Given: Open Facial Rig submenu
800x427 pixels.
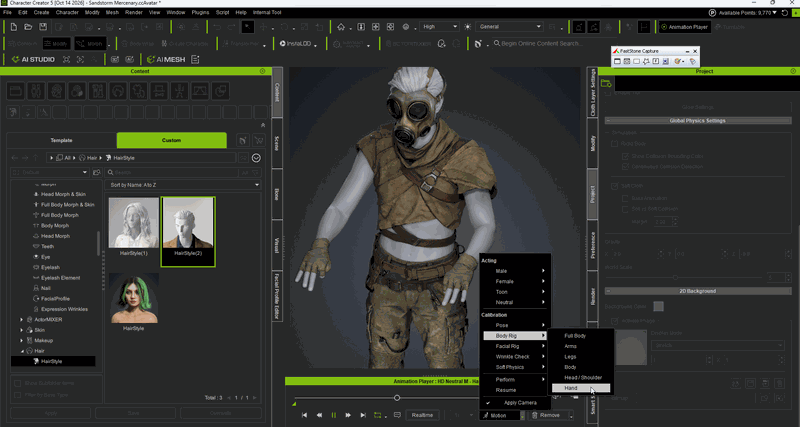Looking at the screenshot, I should point(515,346).
